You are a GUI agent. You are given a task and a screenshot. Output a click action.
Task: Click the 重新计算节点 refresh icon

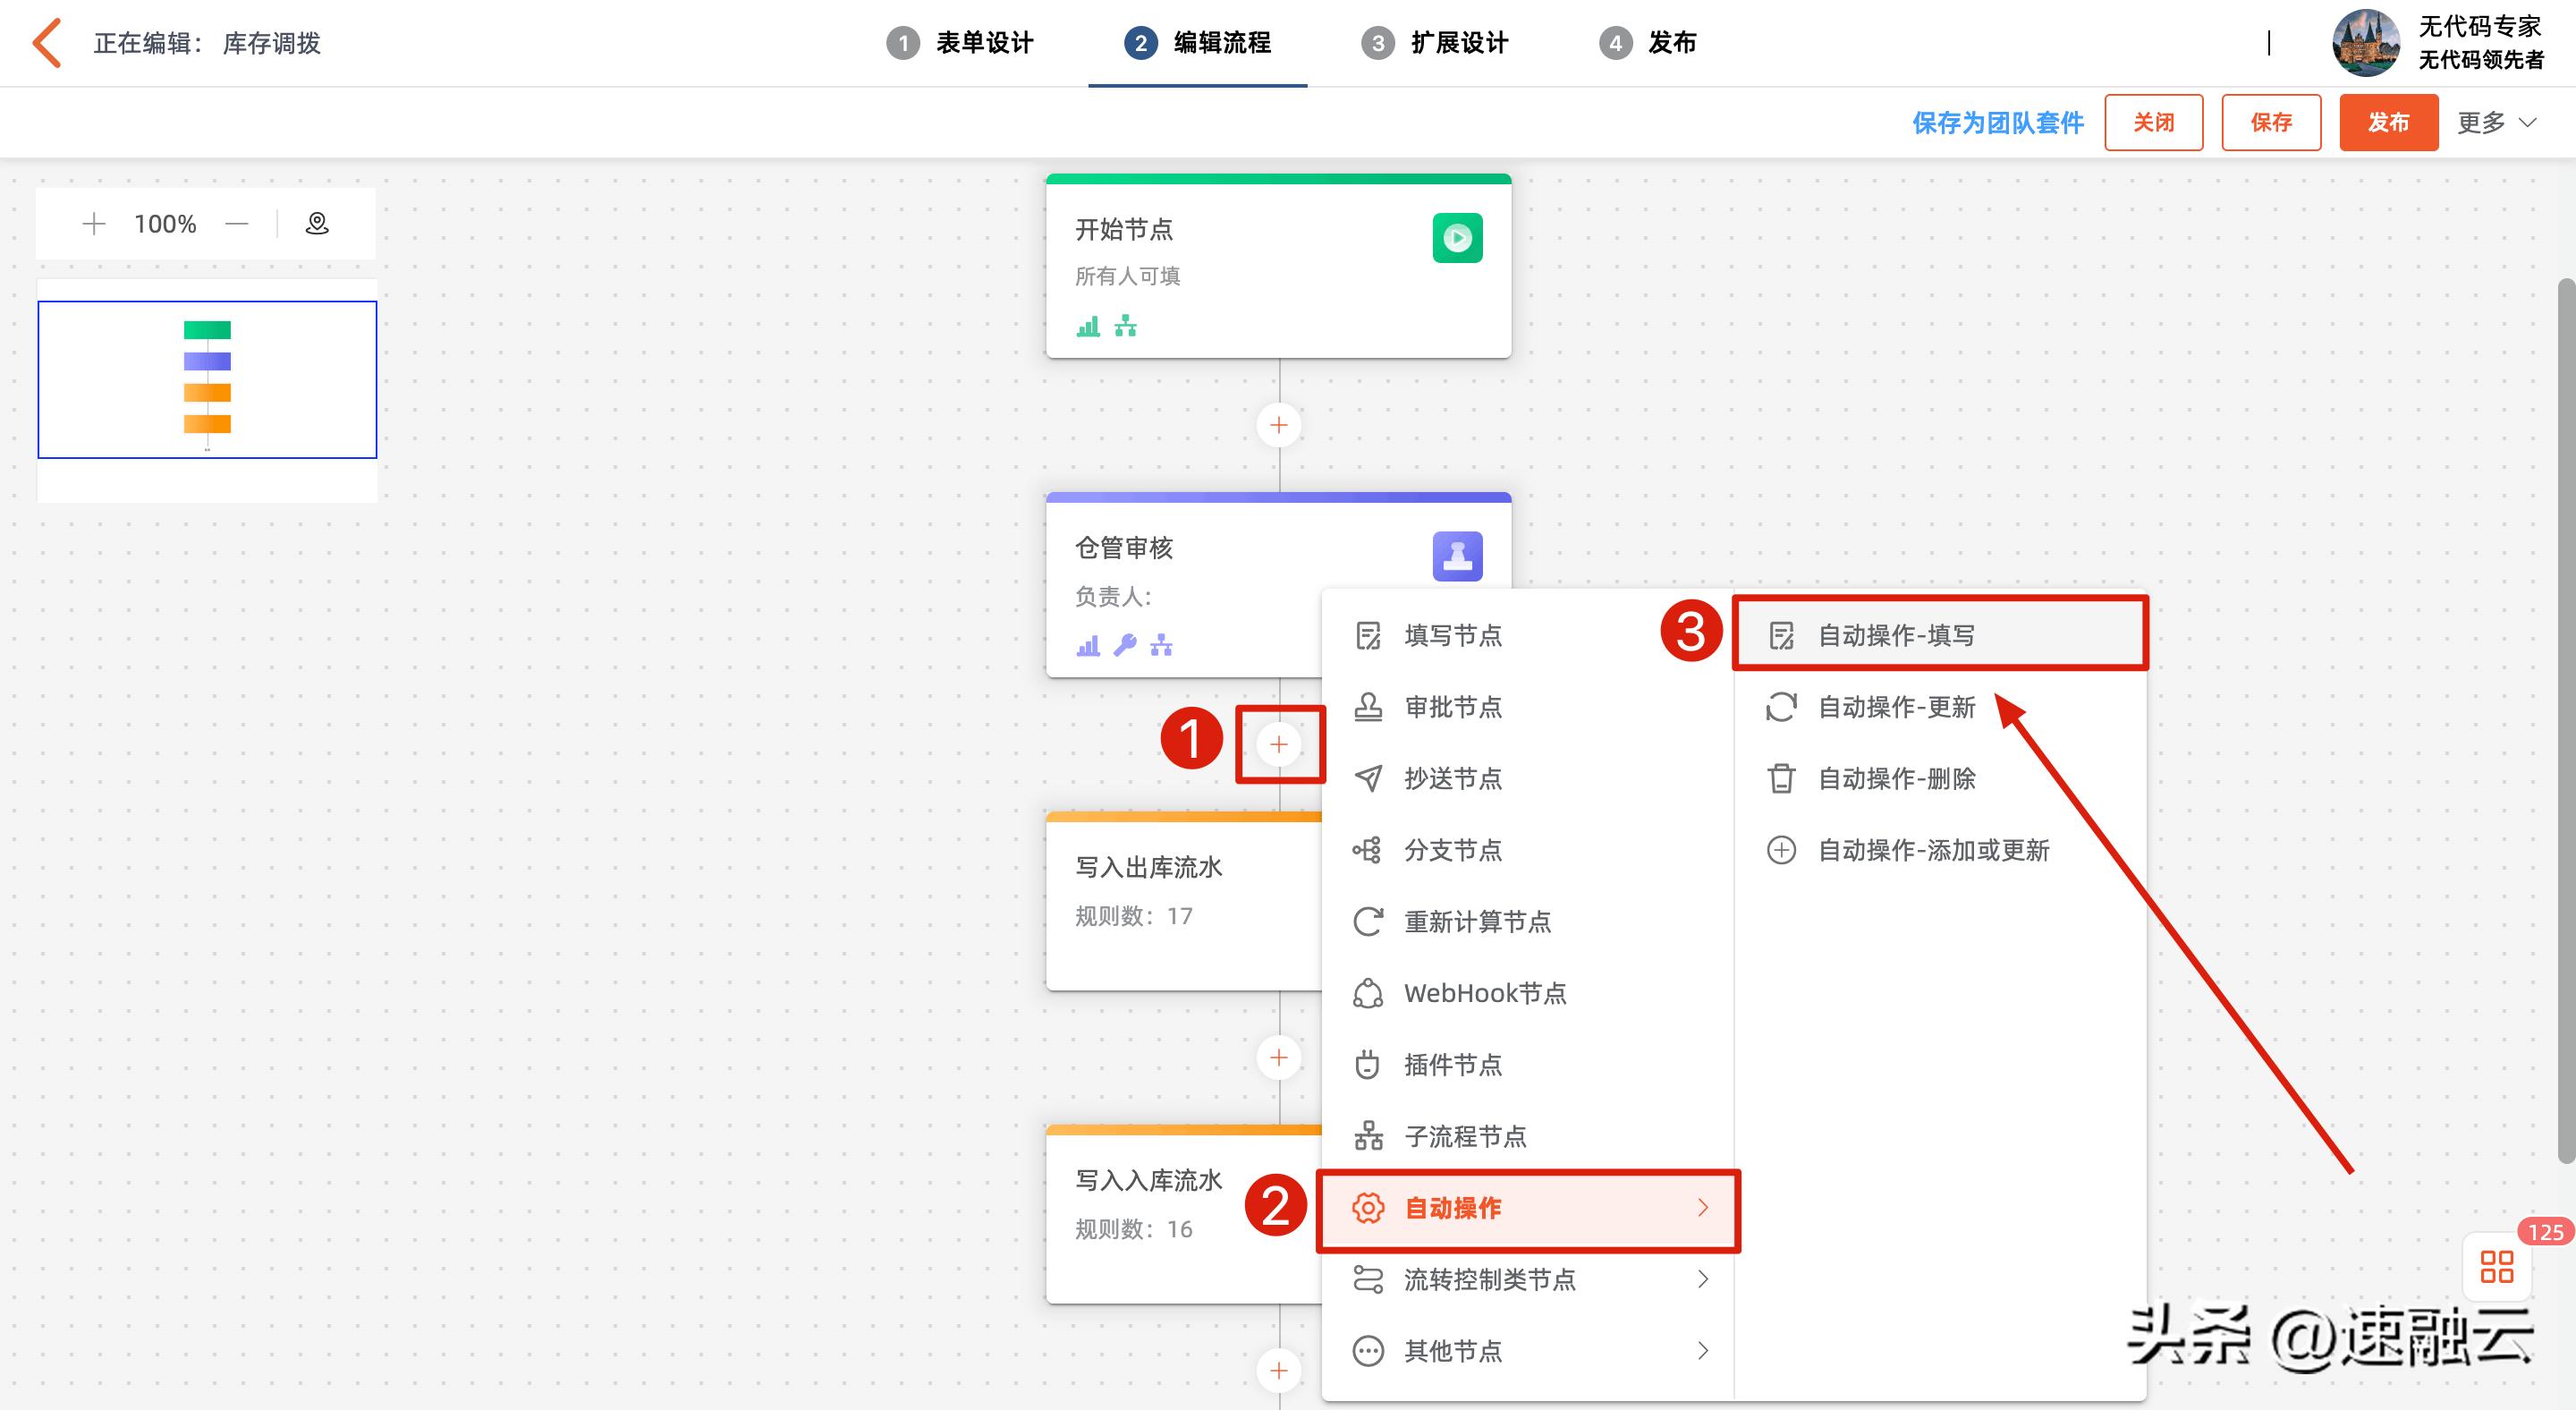[1368, 921]
